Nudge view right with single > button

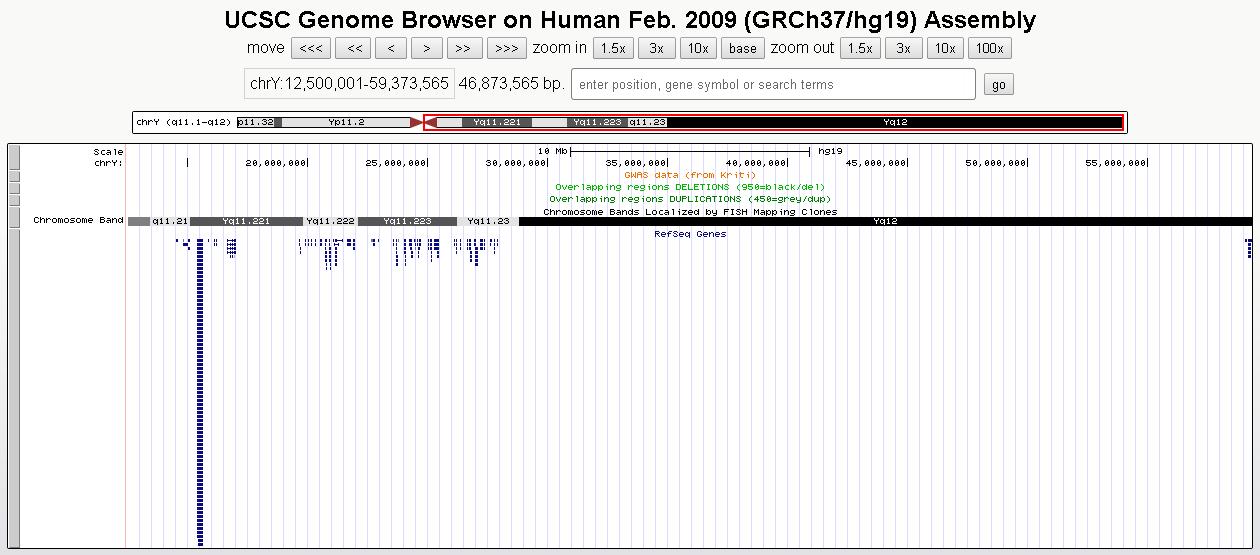coord(427,48)
